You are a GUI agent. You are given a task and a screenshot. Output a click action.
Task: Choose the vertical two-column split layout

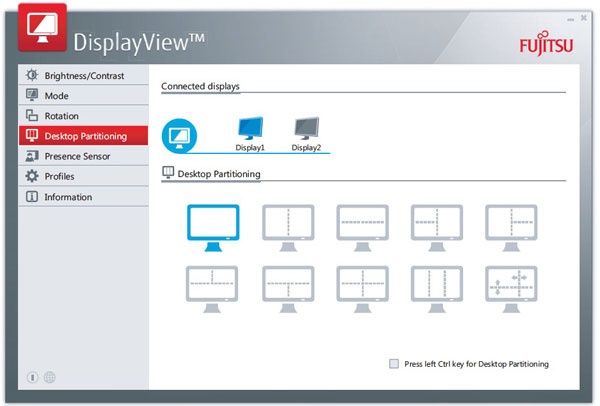288,228
